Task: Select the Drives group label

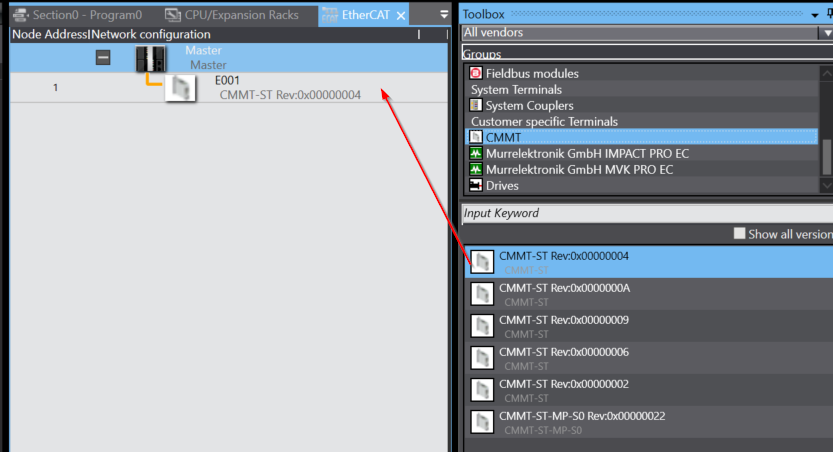Action: 502,185
